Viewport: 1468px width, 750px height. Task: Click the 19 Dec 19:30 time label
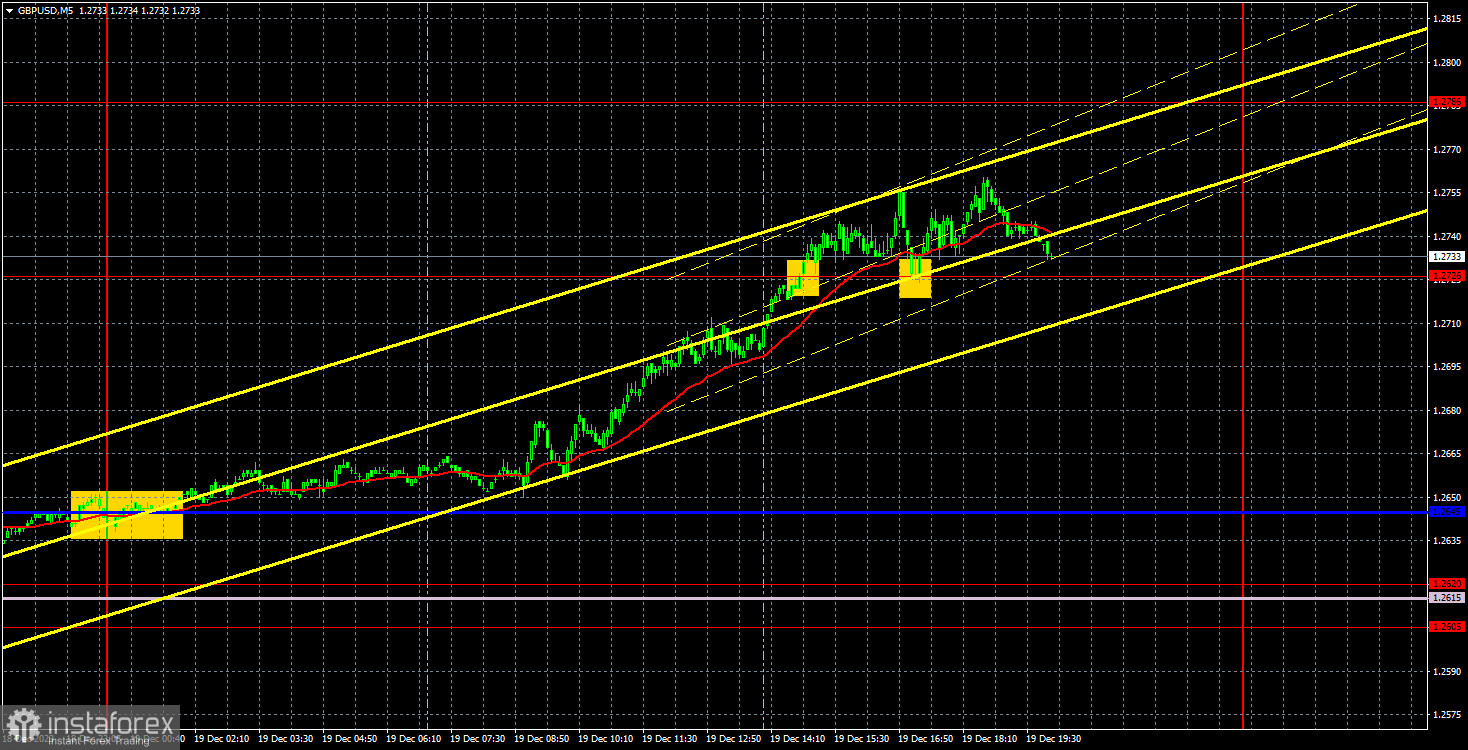1054,739
